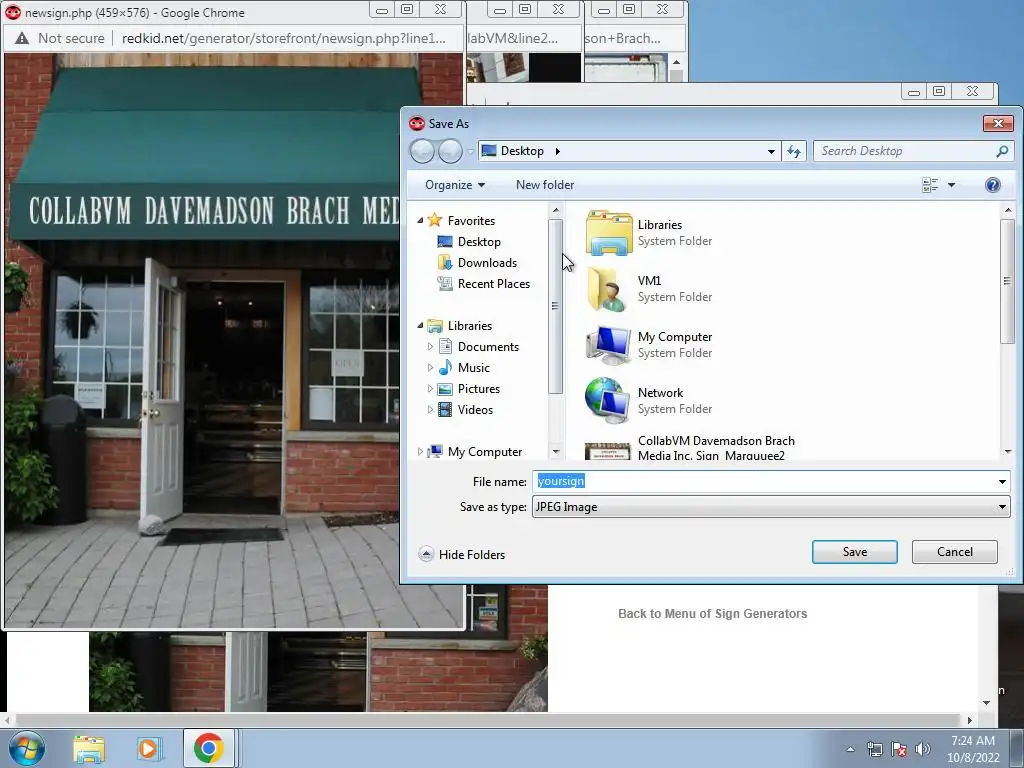Select Documents in the Libraries tree
Viewport: 1024px width, 768px height.
(488, 347)
